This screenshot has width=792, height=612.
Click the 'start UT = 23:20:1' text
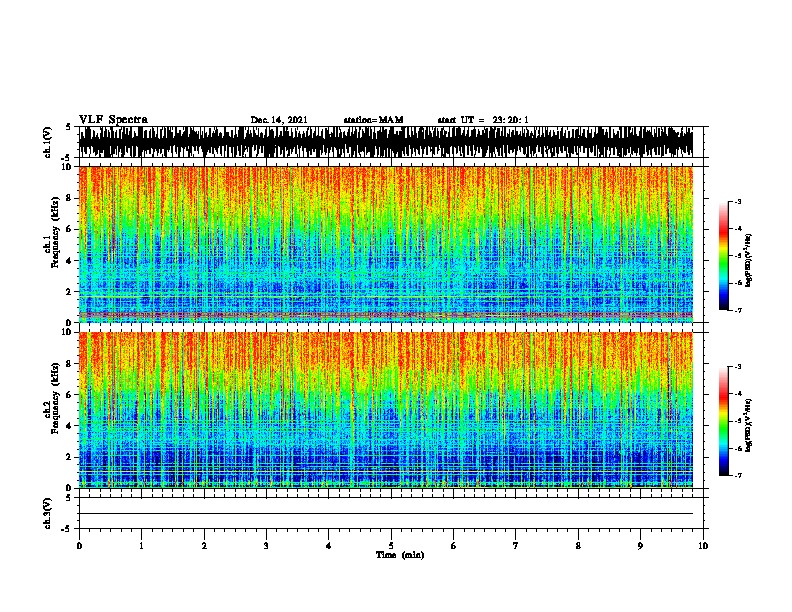(x=483, y=120)
